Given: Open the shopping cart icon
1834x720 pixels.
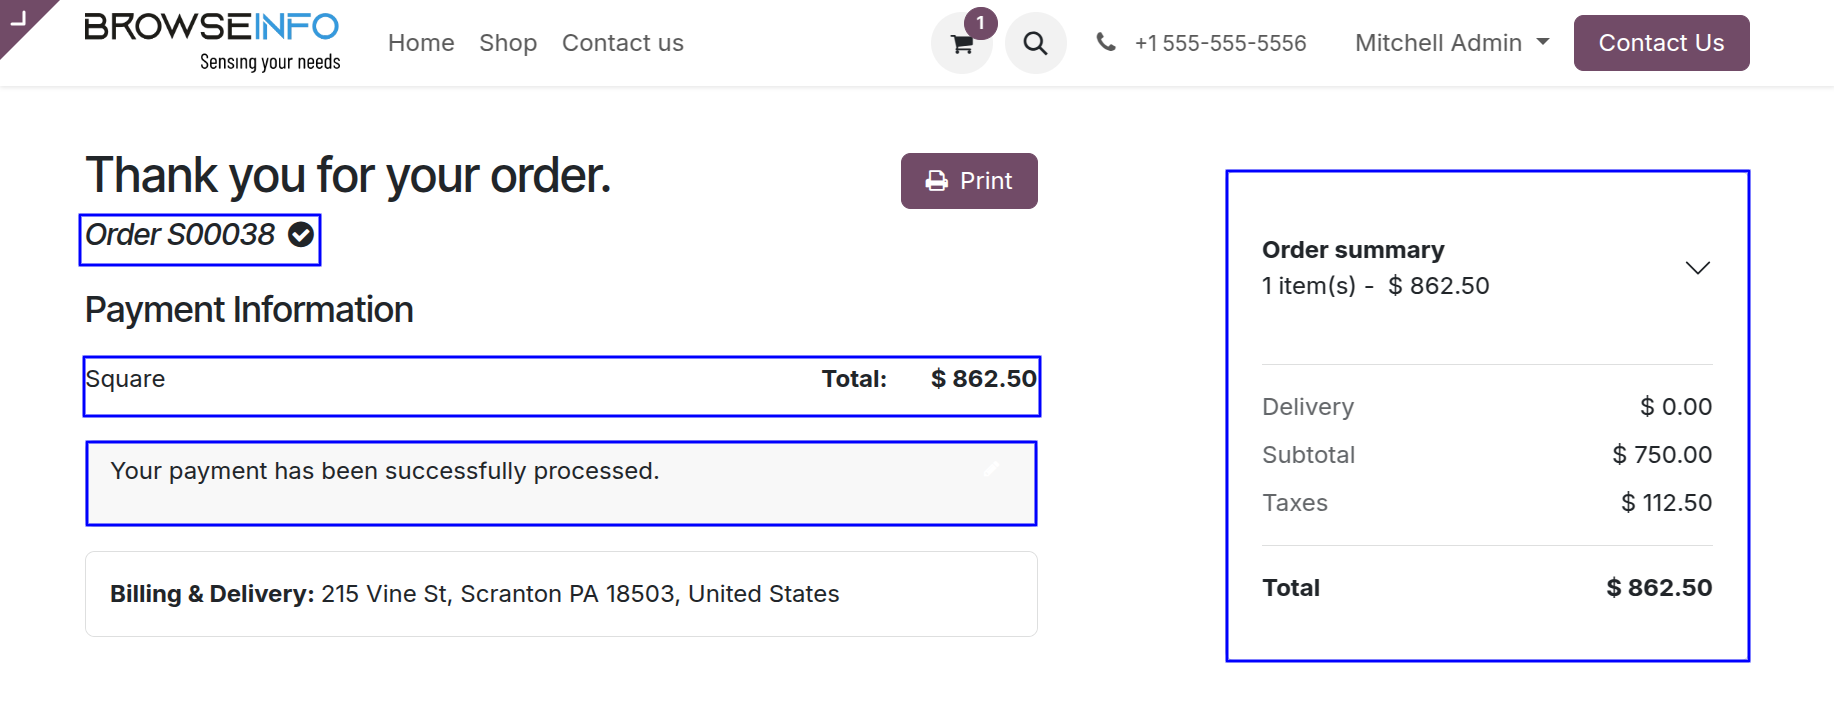Looking at the screenshot, I should 962,43.
